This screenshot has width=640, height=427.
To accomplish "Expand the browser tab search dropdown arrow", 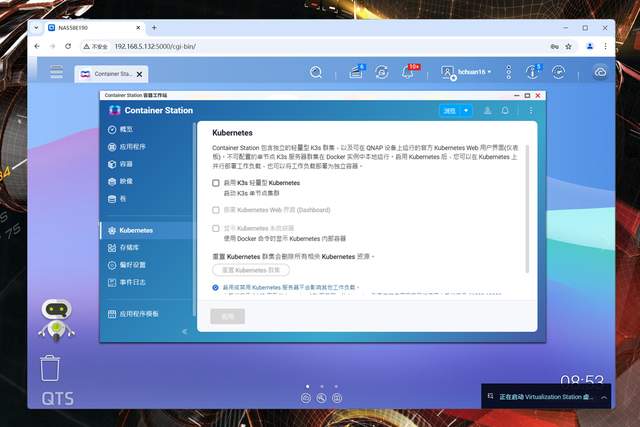I will click(x=36, y=28).
